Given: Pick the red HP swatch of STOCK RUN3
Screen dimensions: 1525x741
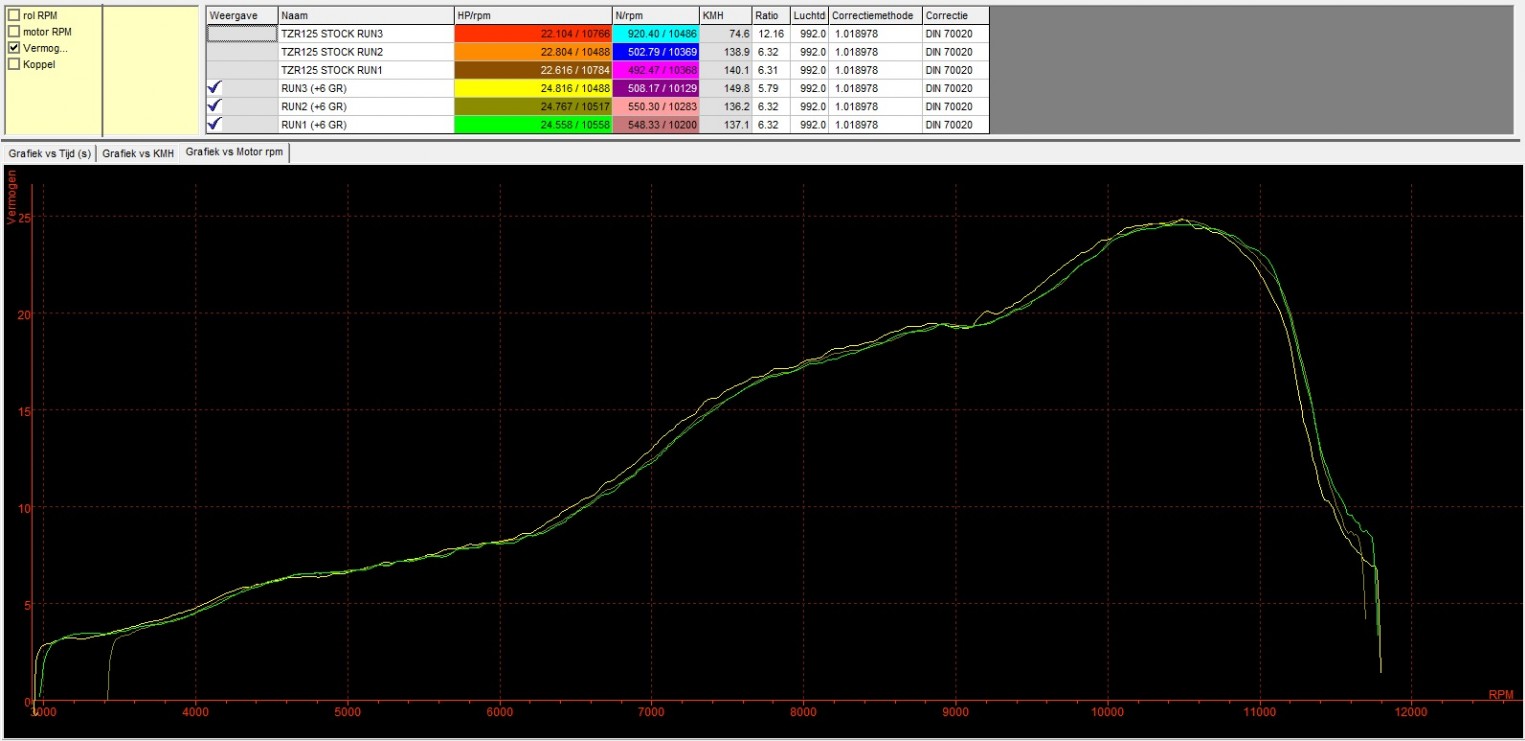Looking at the screenshot, I should click(x=533, y=34).
